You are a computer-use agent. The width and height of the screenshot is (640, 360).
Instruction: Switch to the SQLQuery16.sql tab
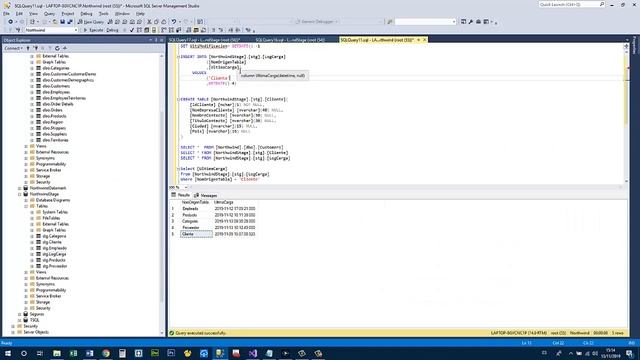coord(290,40)
